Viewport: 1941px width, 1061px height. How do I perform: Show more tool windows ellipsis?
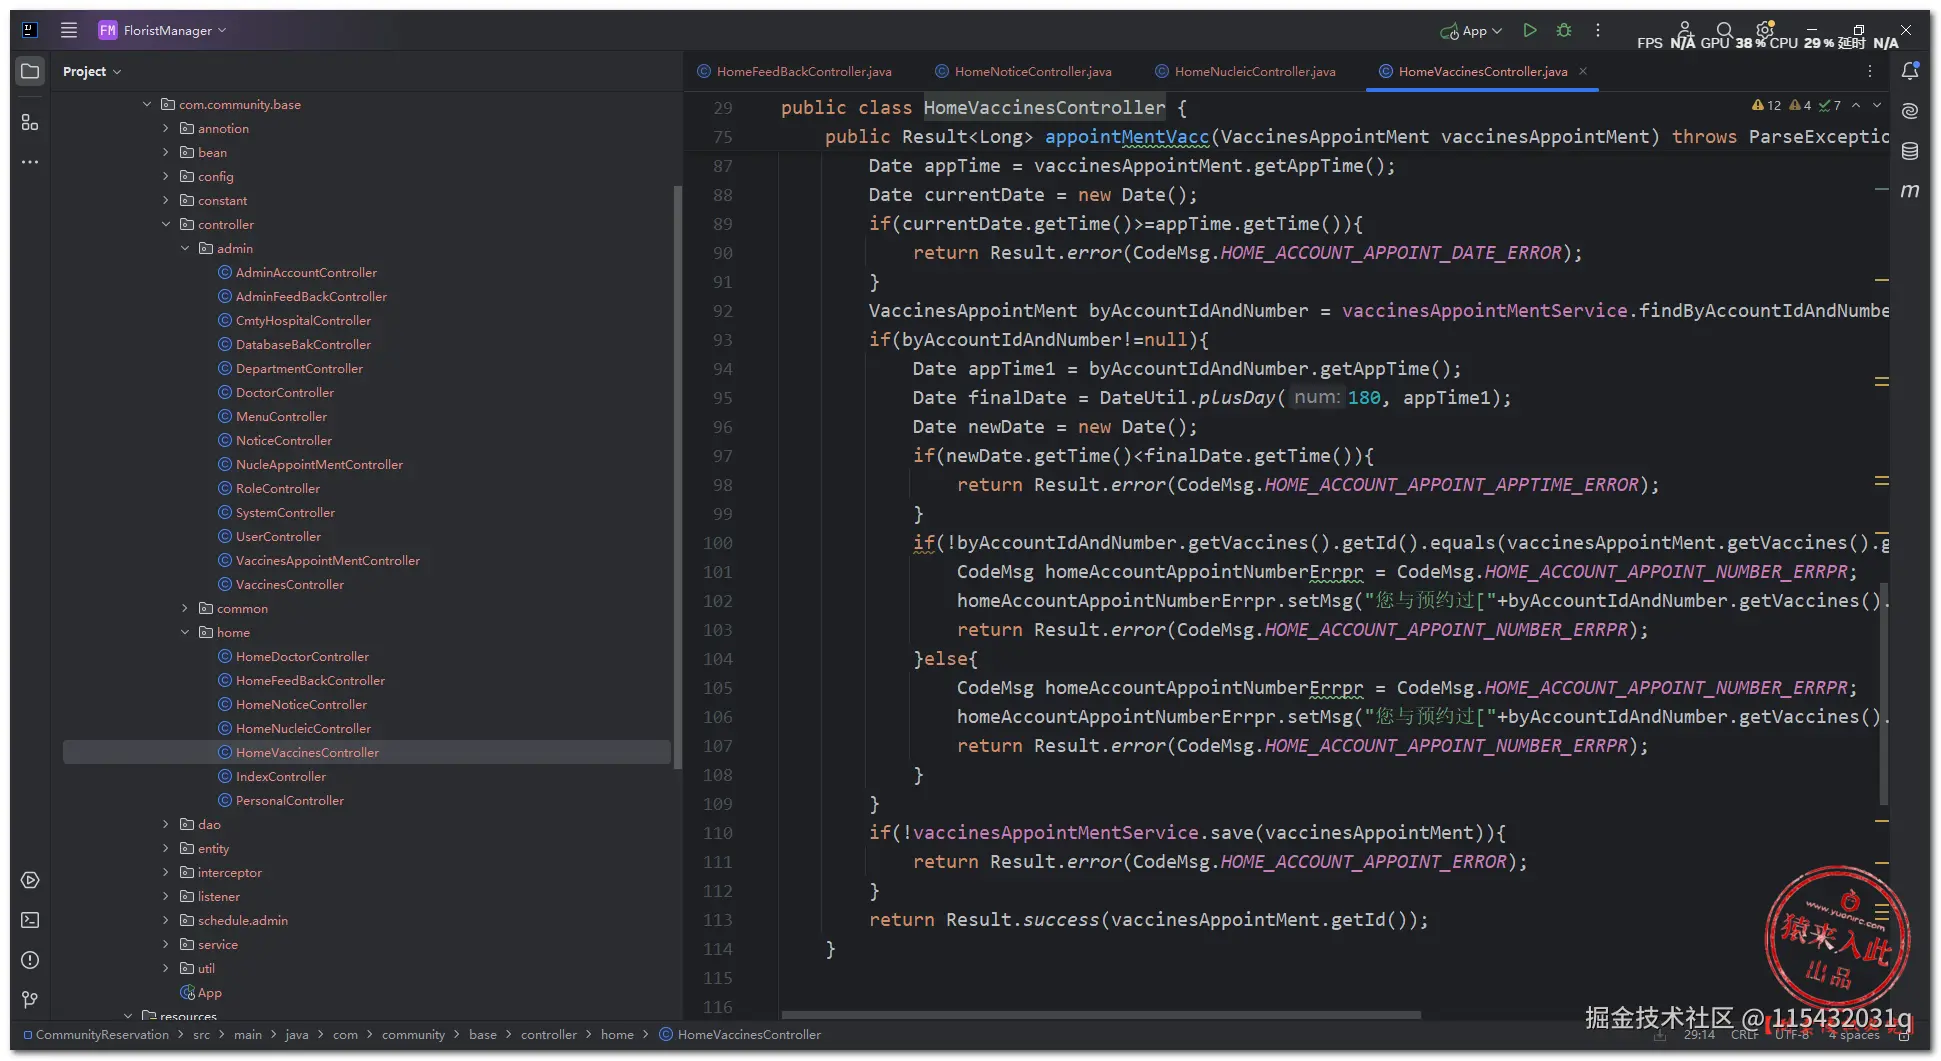coord(30,161)
